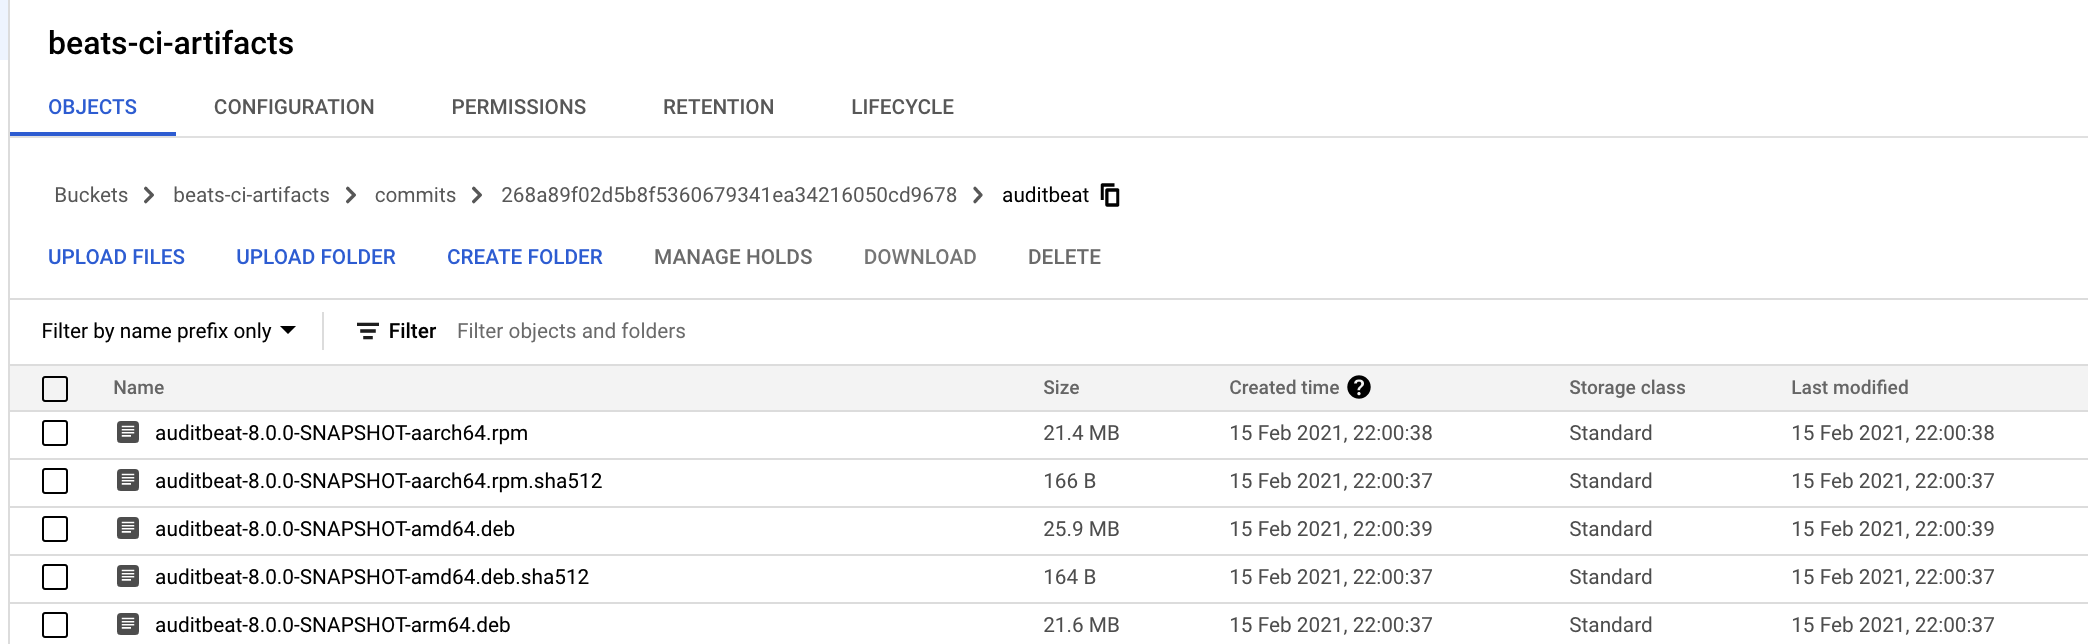Click the 166 B size cell
The image size is (2088, 644).
1069,481
